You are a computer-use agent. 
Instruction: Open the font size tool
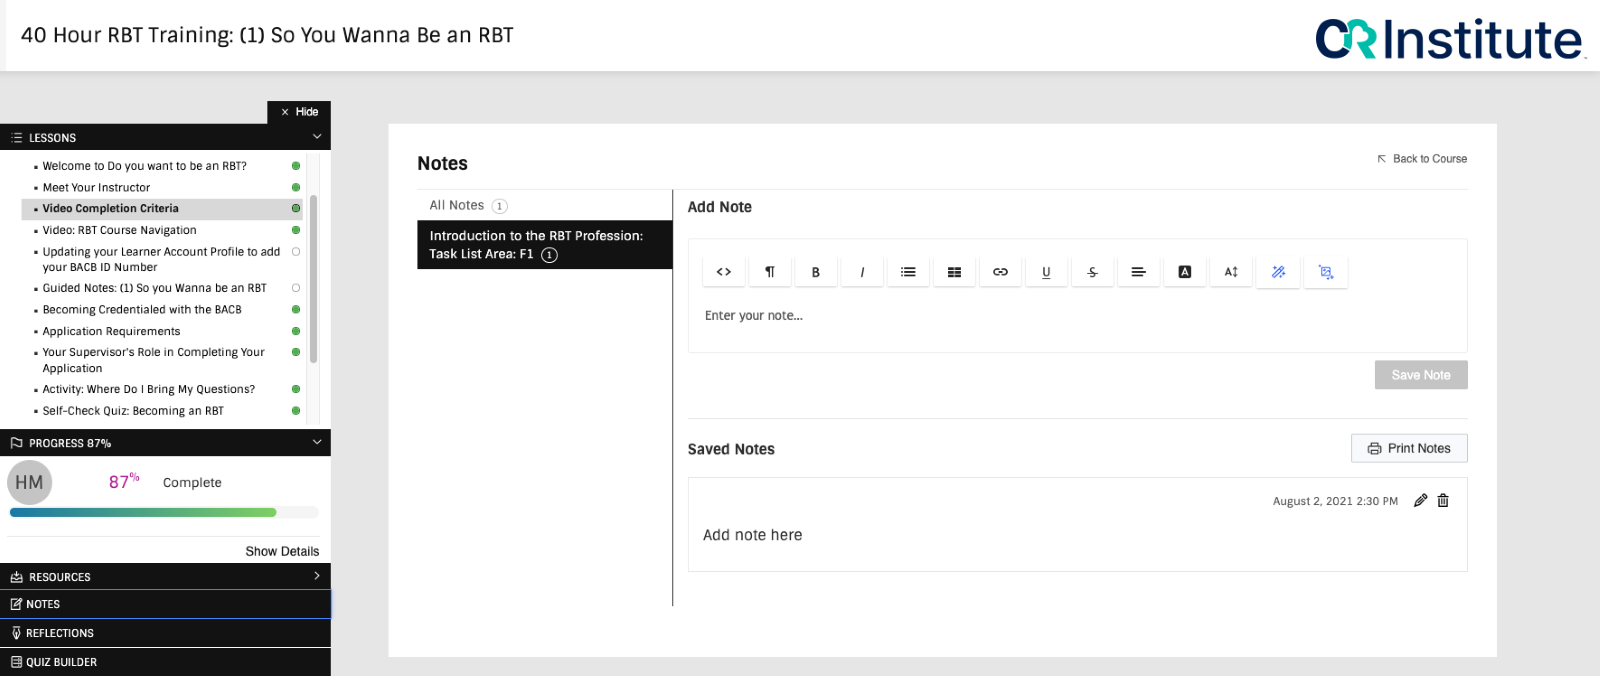[1231, 272]
